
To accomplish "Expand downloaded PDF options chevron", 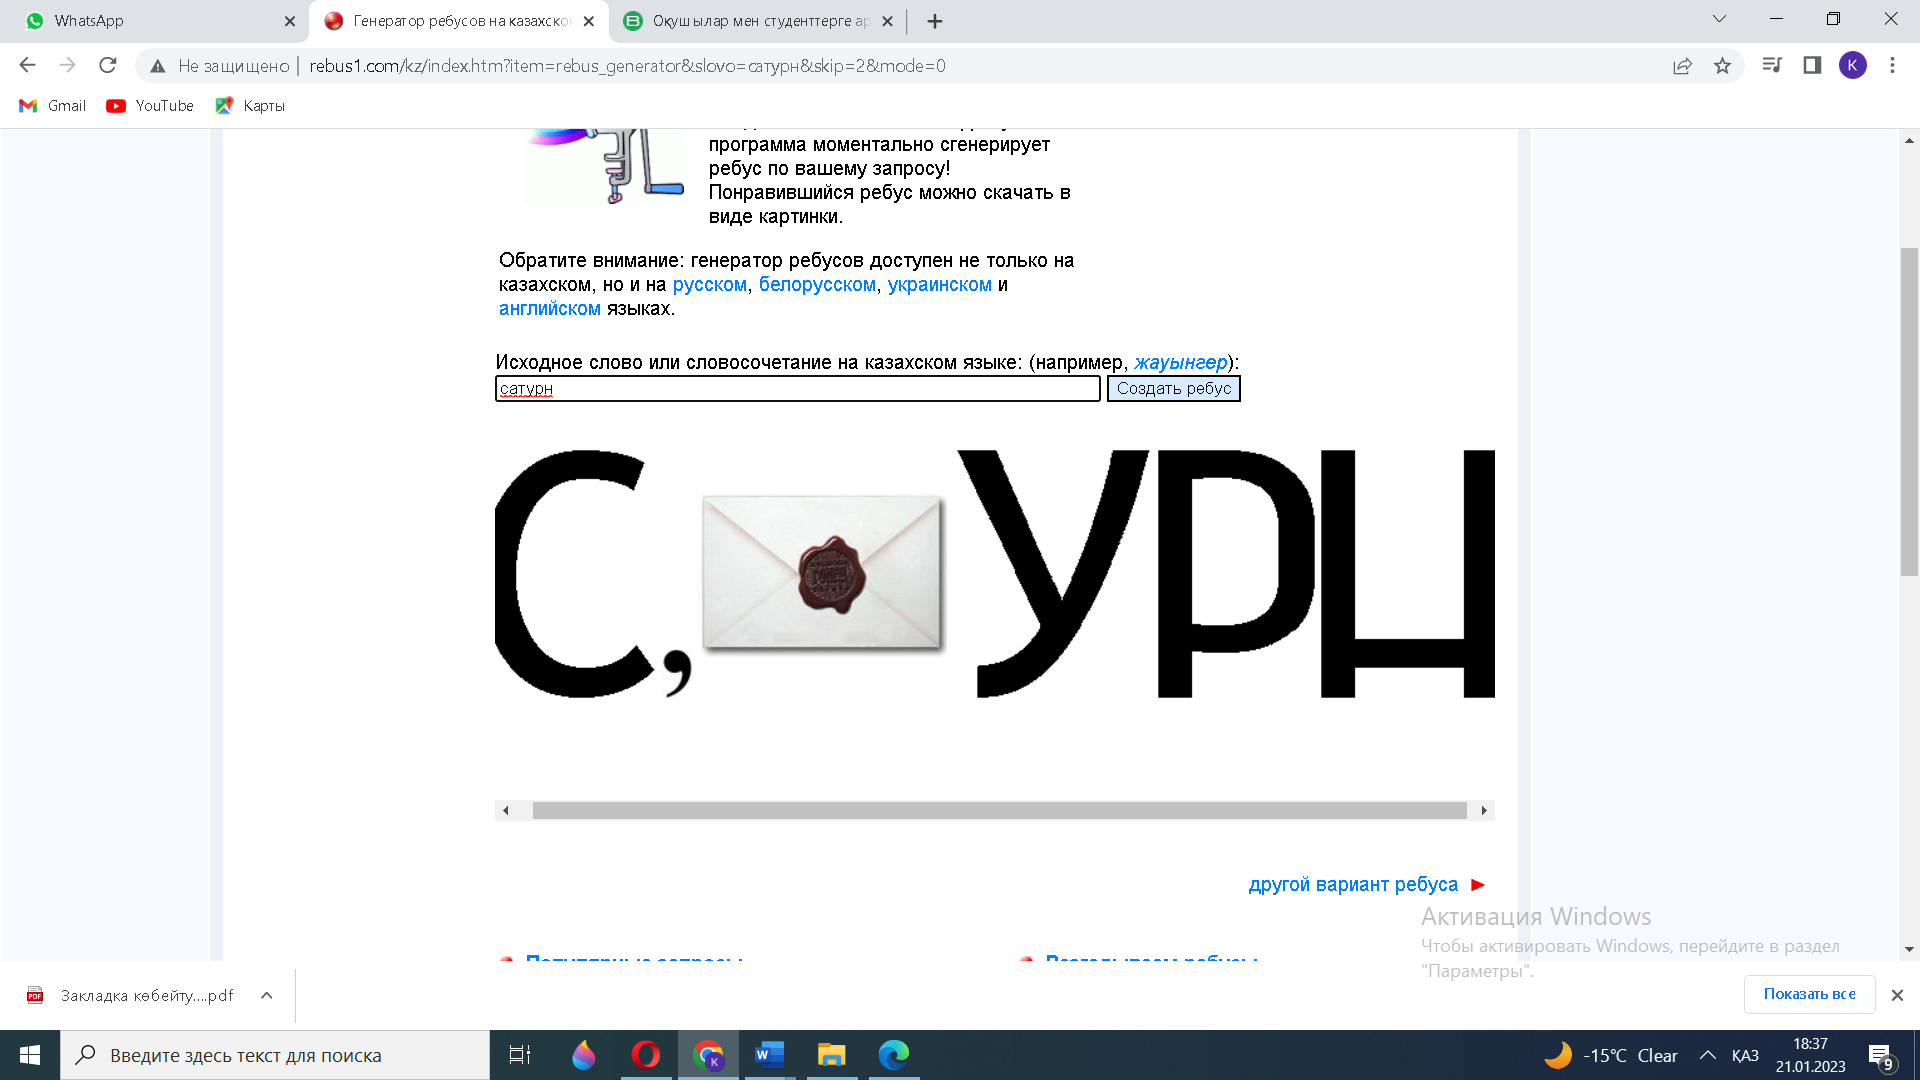I will 266,995.
